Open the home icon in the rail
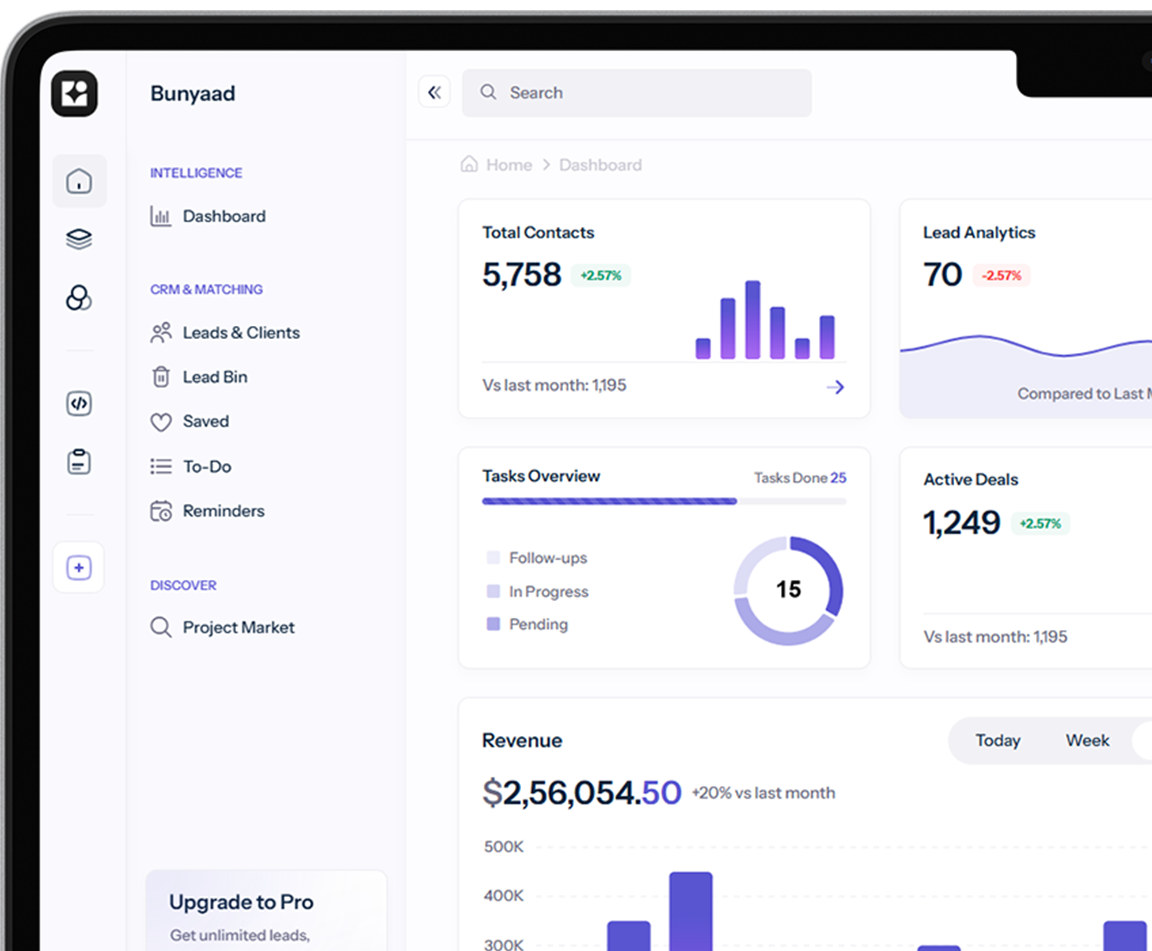The image size is (1152, 951). (79, 181)
